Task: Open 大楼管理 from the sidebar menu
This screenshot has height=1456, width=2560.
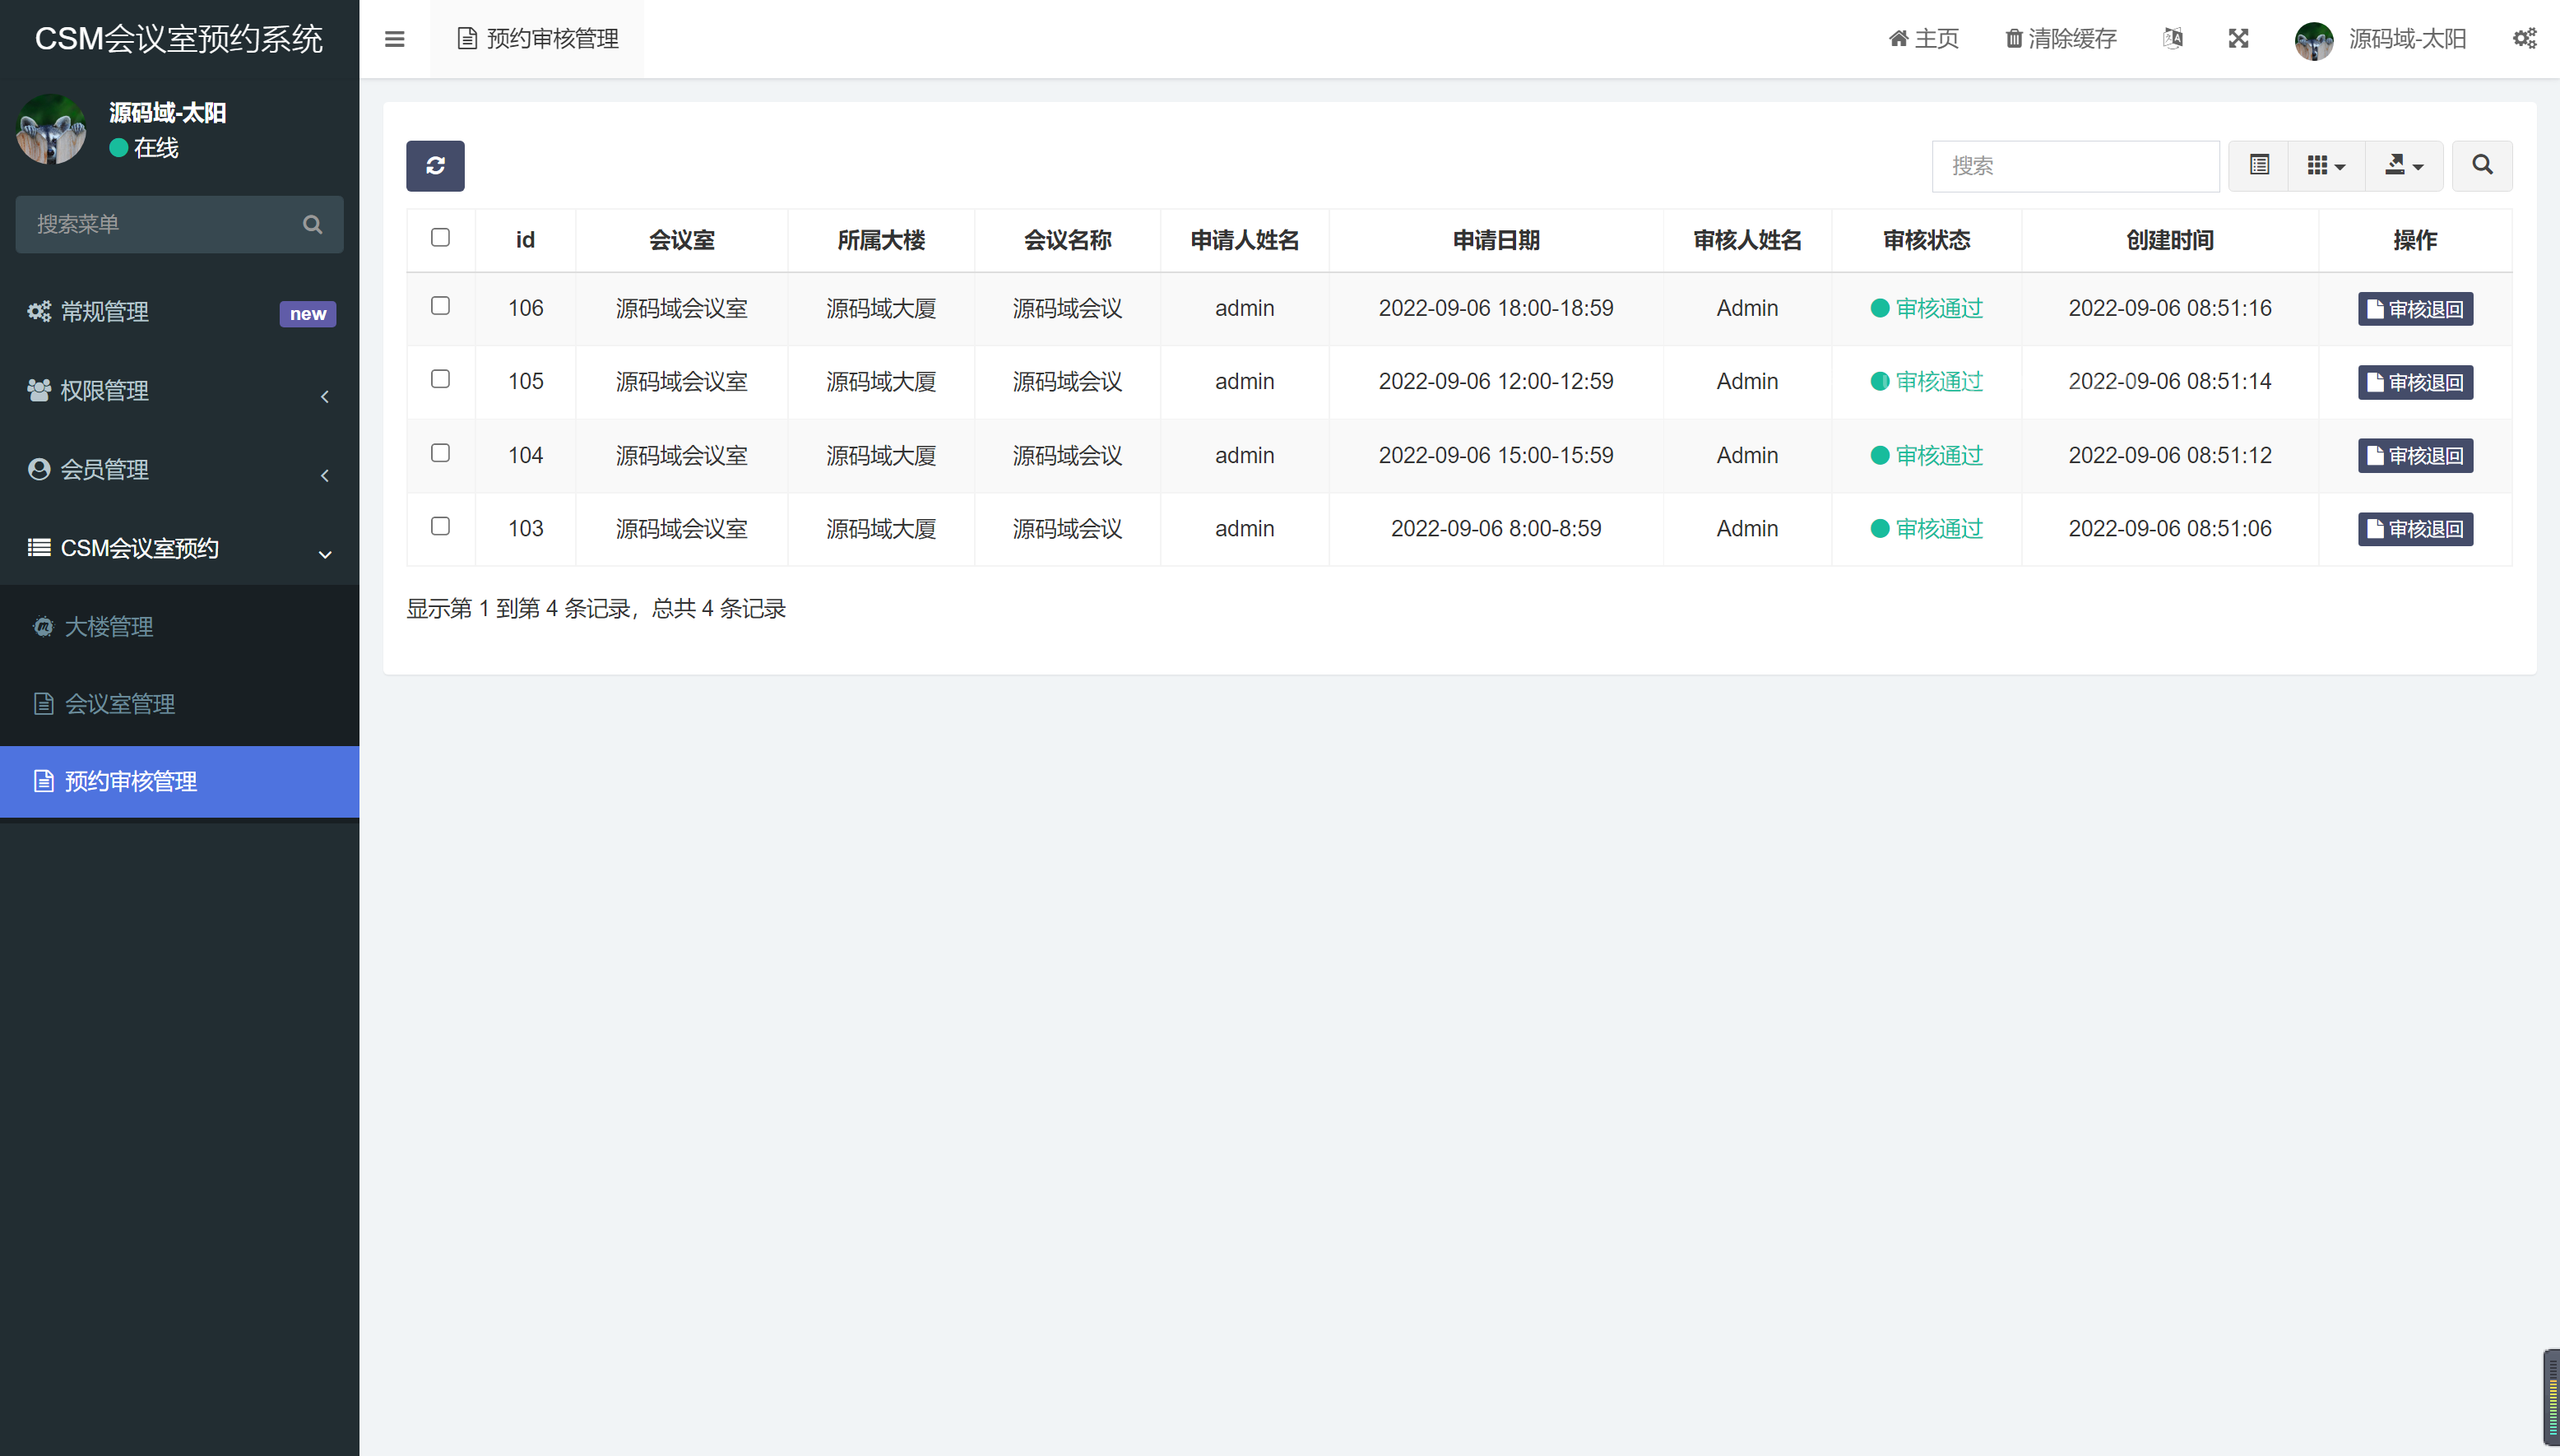Action: [x=109, y=627]
